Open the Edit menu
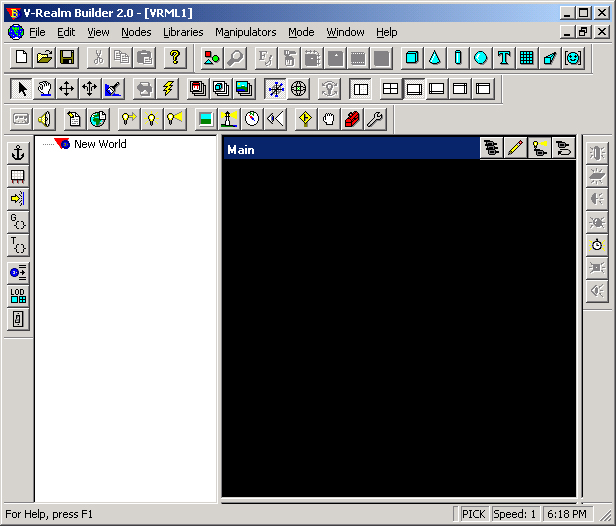Image resolution: width=616 pixels, height=526 pixels. pyautogui.click(x=66, y=32)
